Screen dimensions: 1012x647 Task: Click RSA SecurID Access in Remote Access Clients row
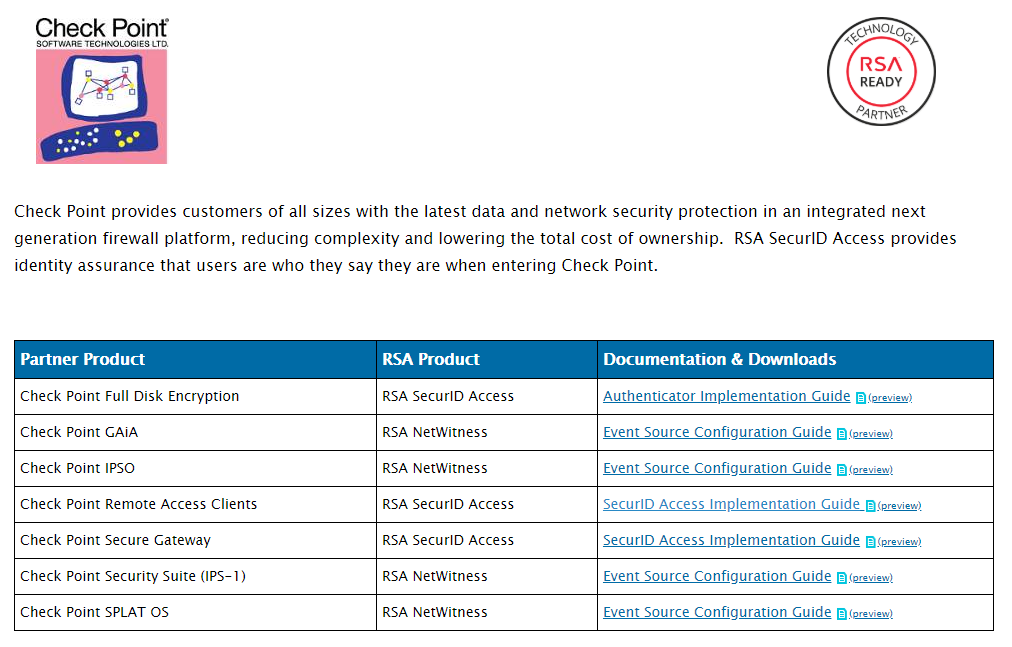tap(448, 504)
